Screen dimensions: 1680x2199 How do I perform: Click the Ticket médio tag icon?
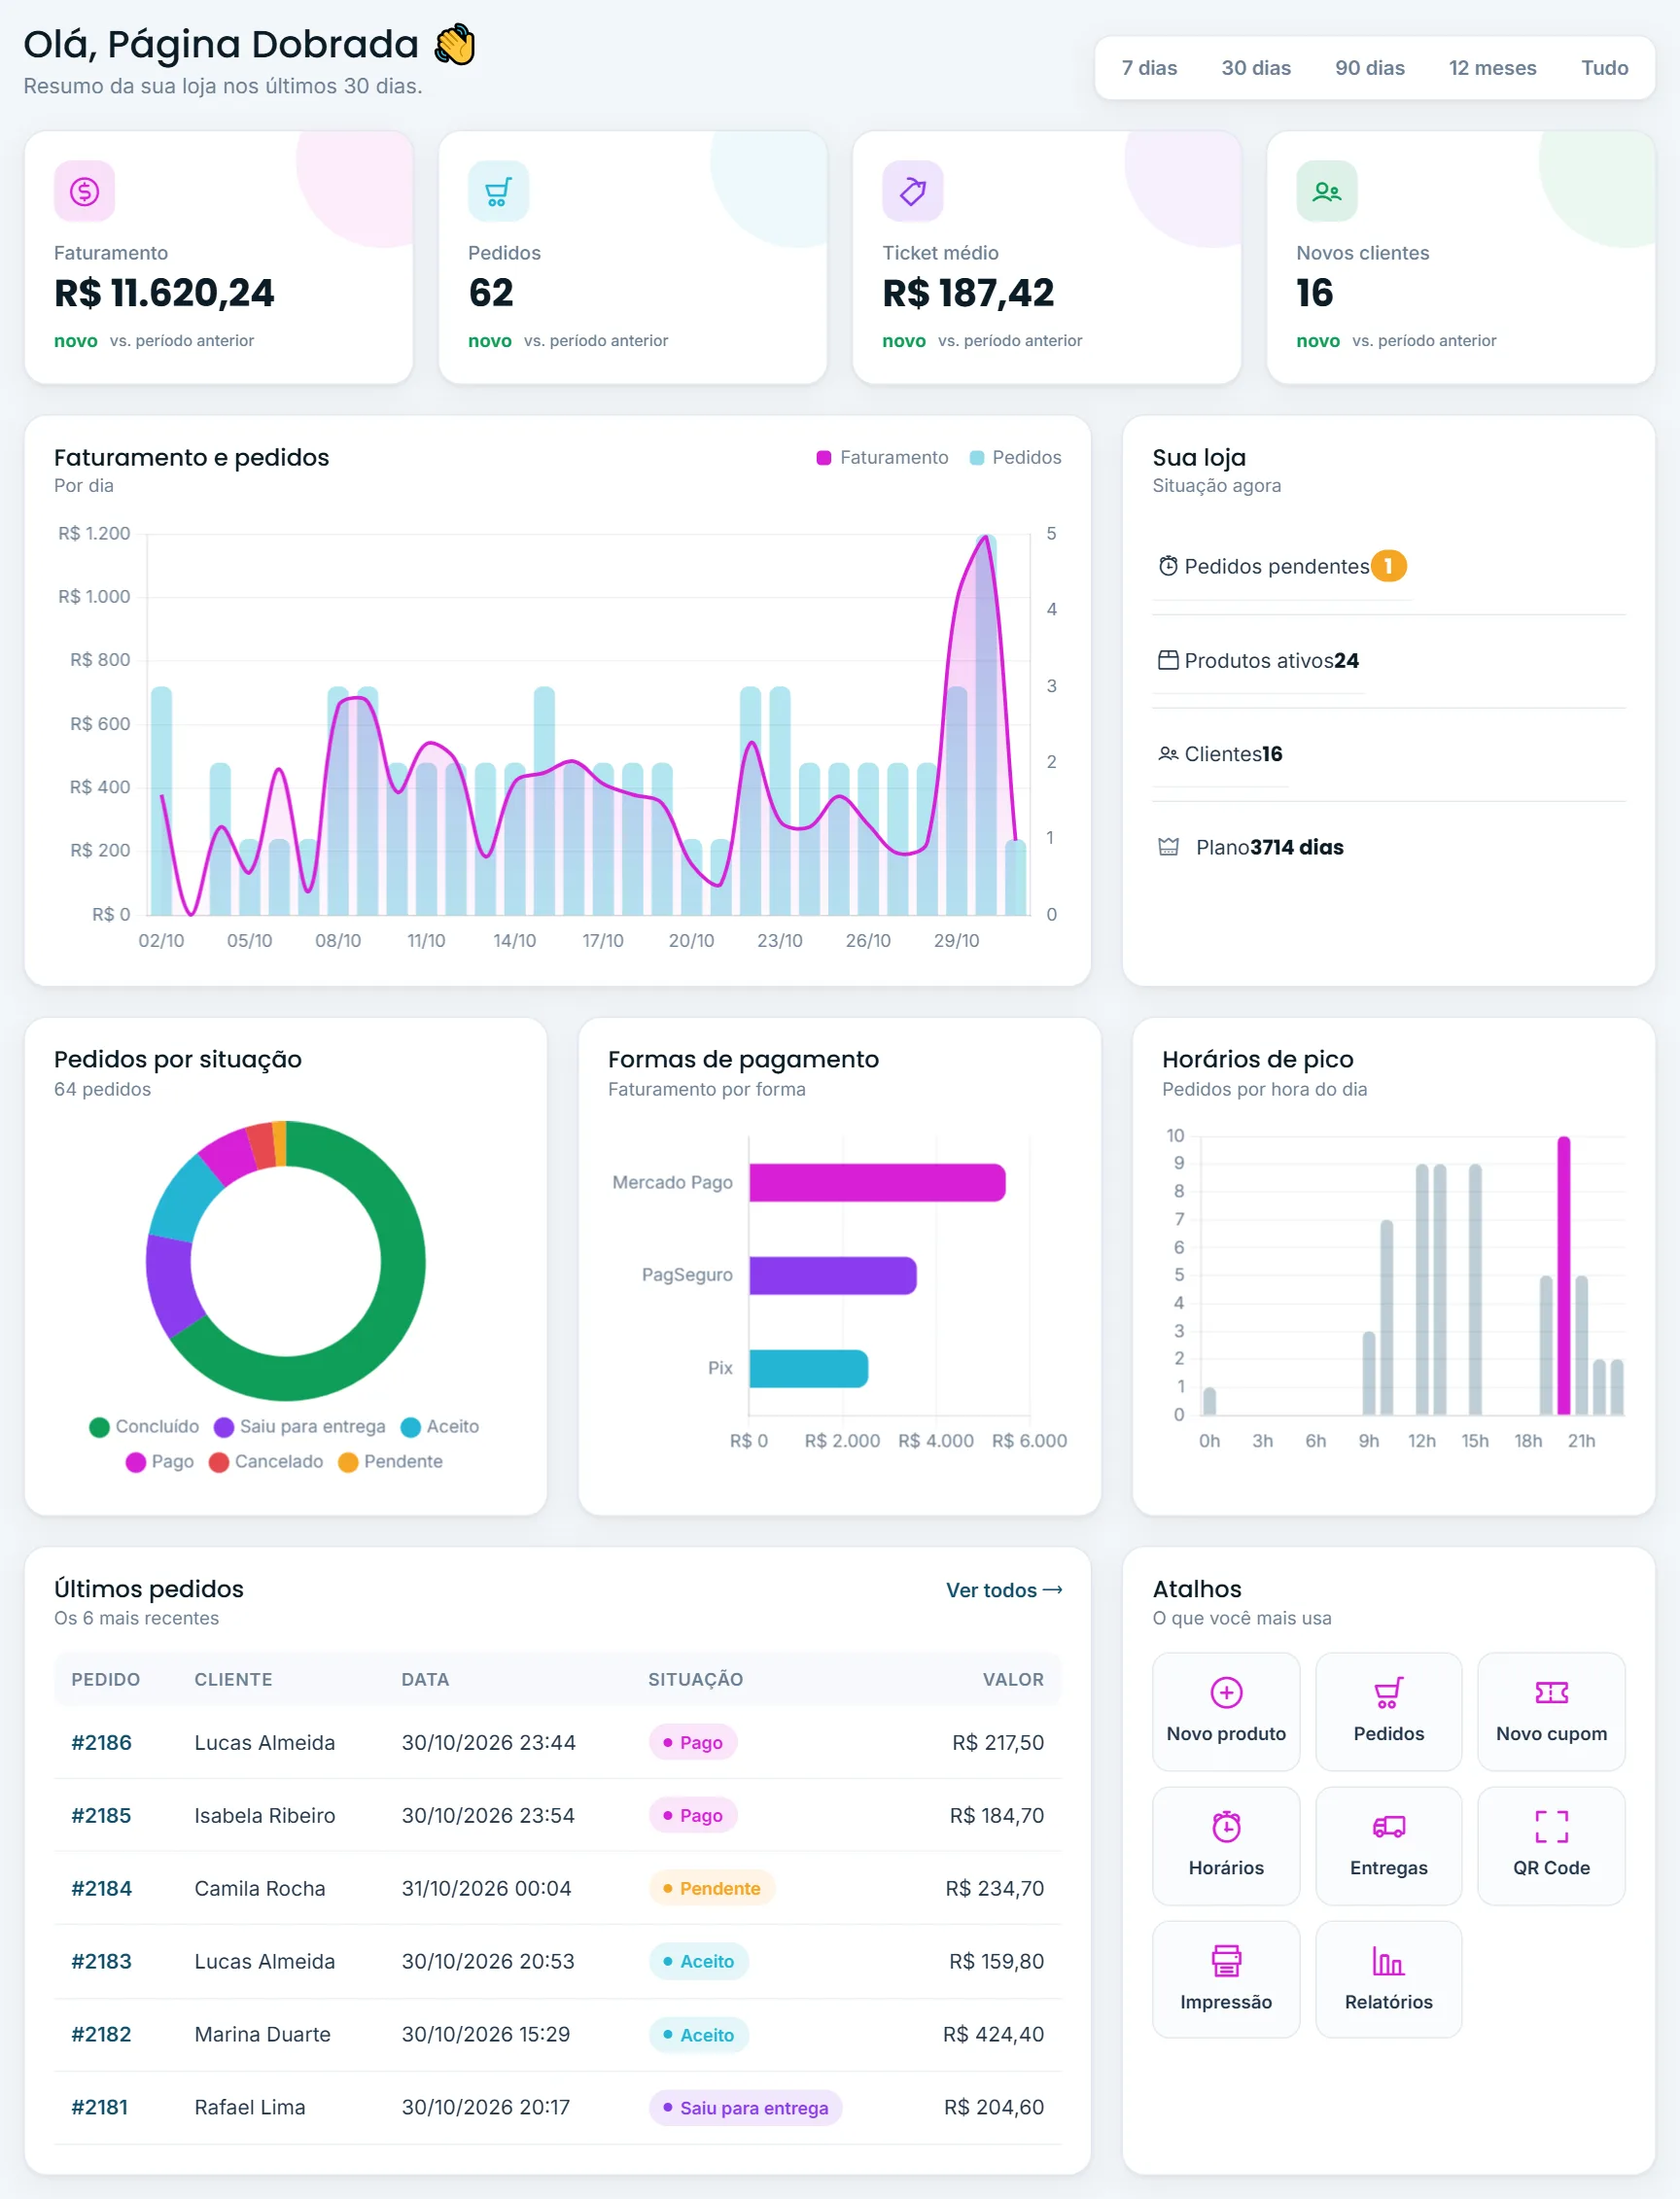pos(912,191)
